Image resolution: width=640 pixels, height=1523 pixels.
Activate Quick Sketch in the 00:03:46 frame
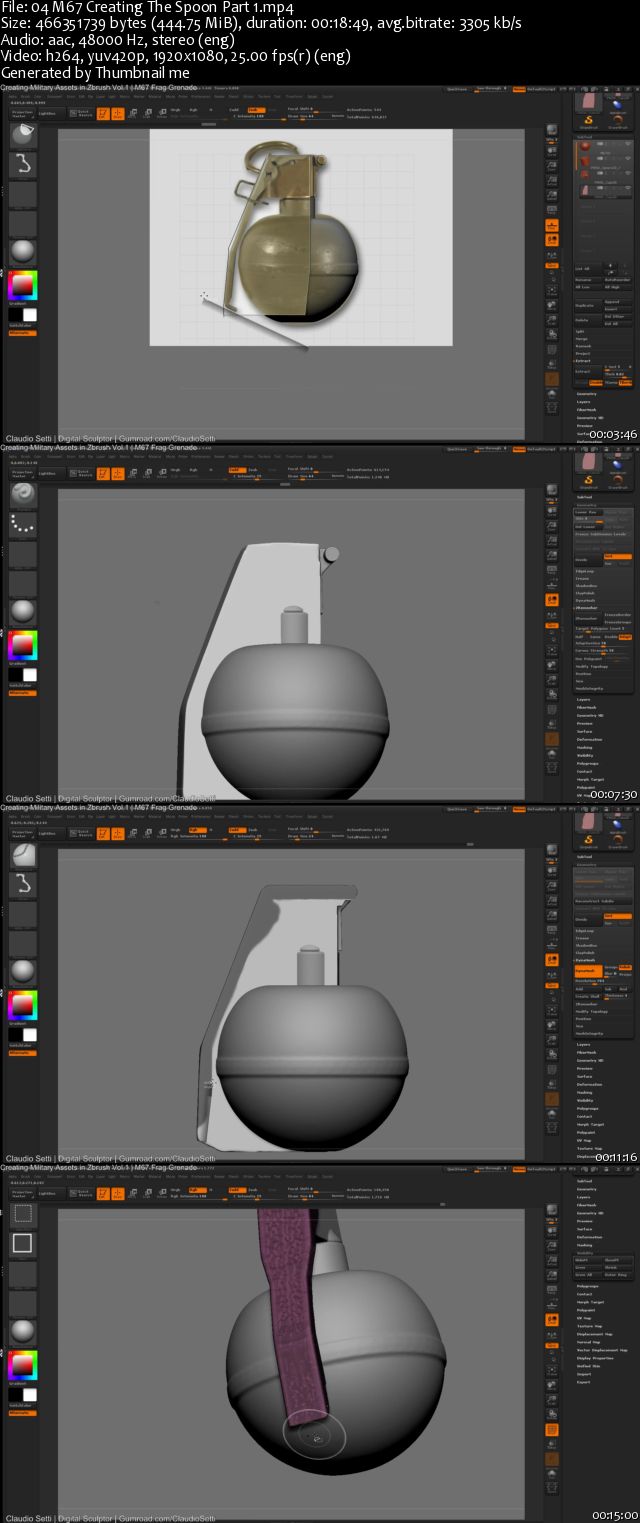[81, 114]
